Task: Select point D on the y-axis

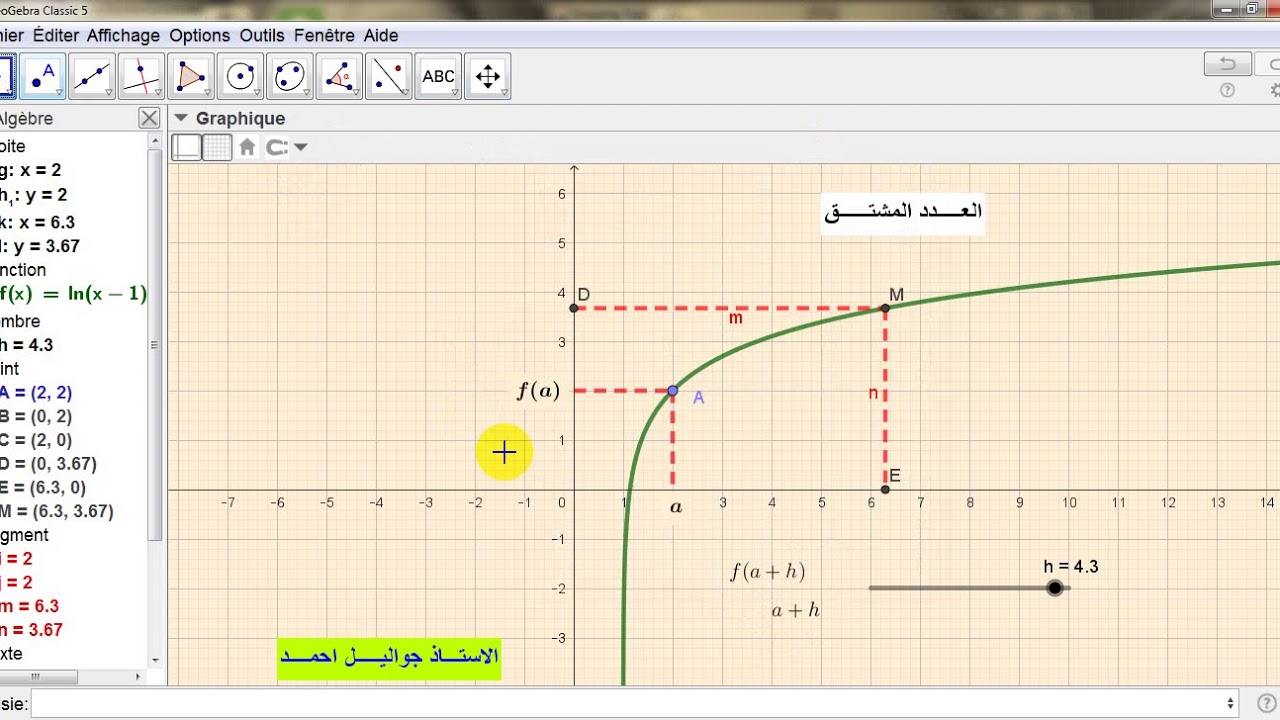Action: click(574, 308)
